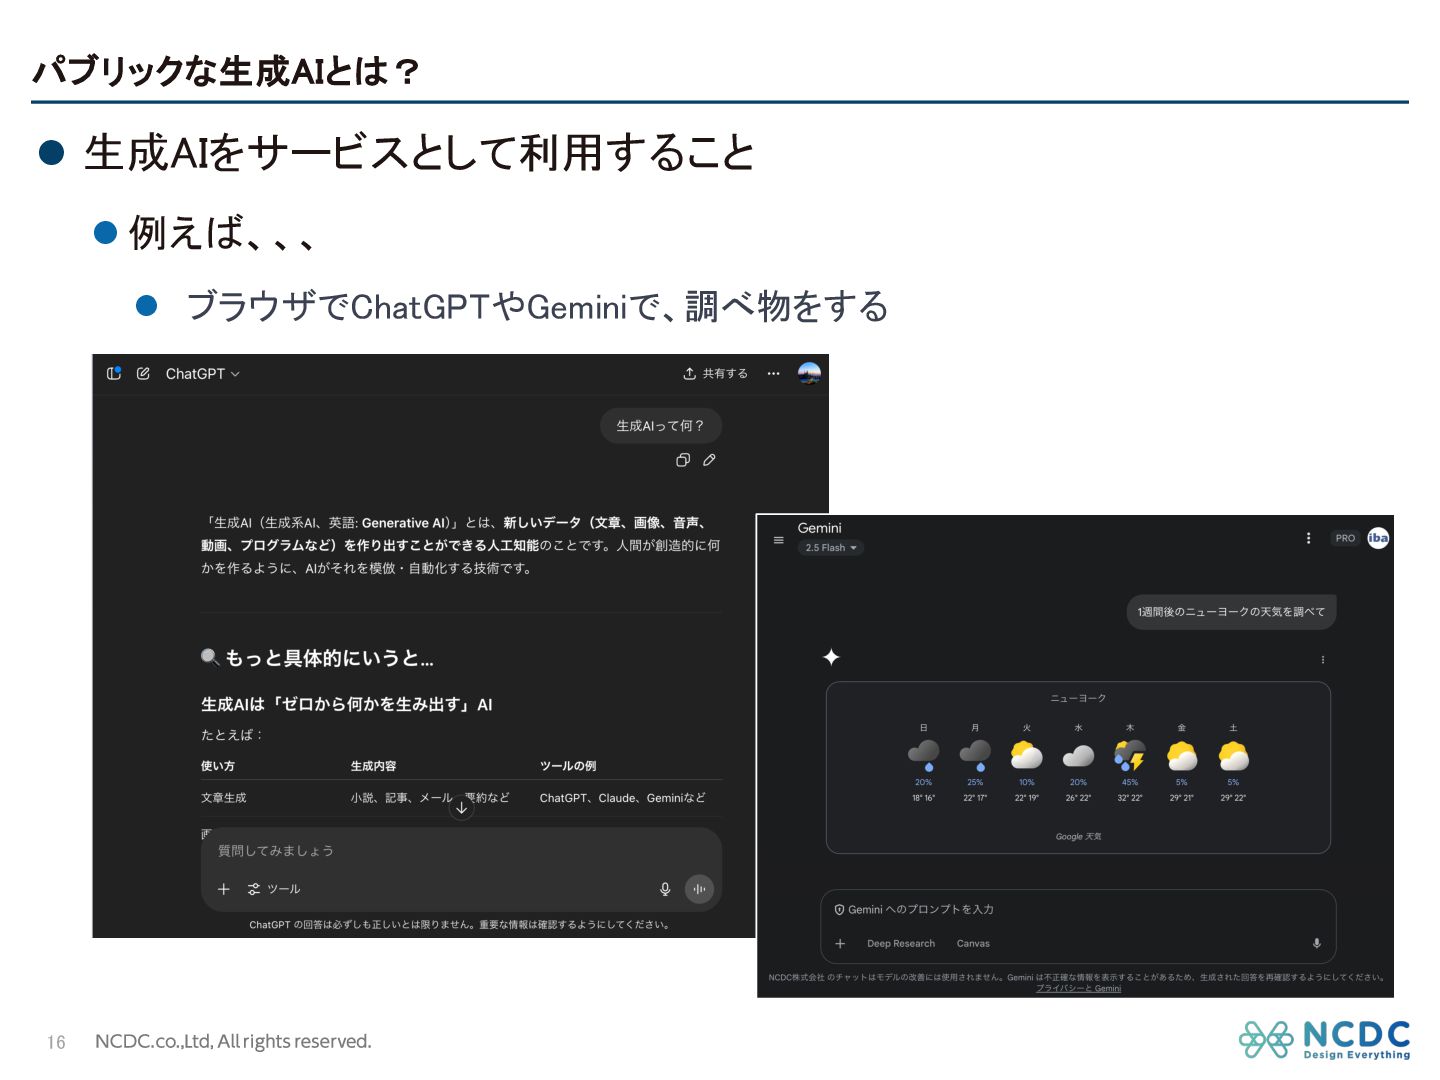Click the 文章生成 table cell
This screenshot has width=1440, height=1080.
click(223, 798)
